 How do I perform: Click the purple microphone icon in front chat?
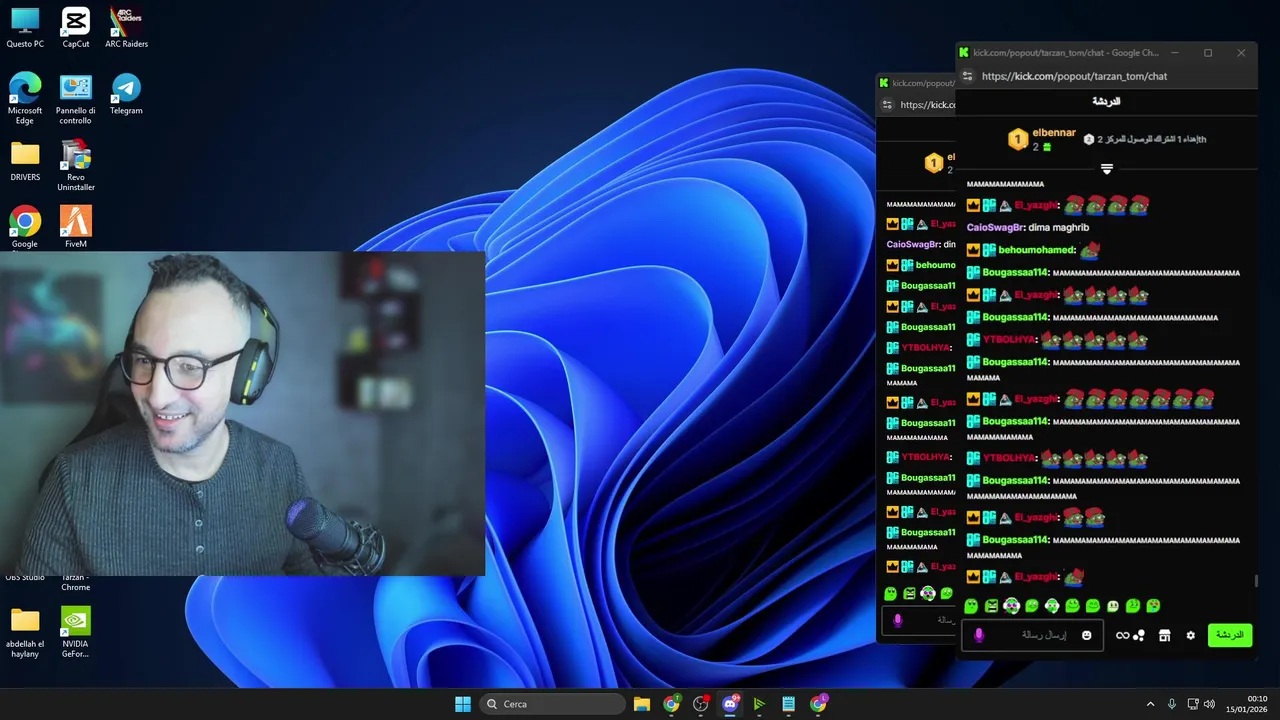(979, 635)
